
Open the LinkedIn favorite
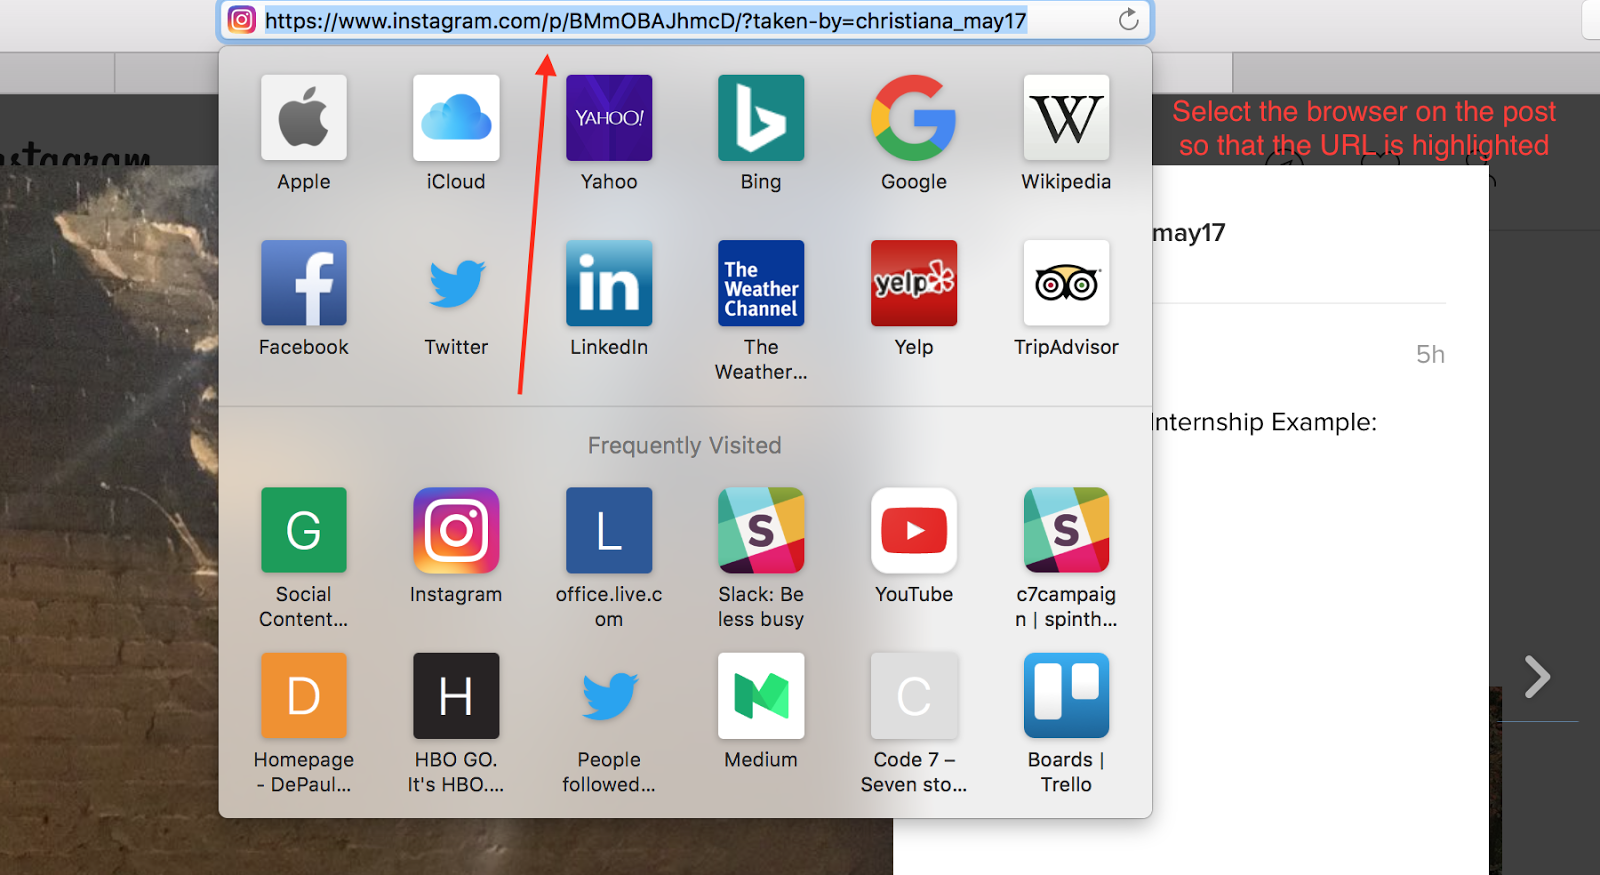(609, 283)
